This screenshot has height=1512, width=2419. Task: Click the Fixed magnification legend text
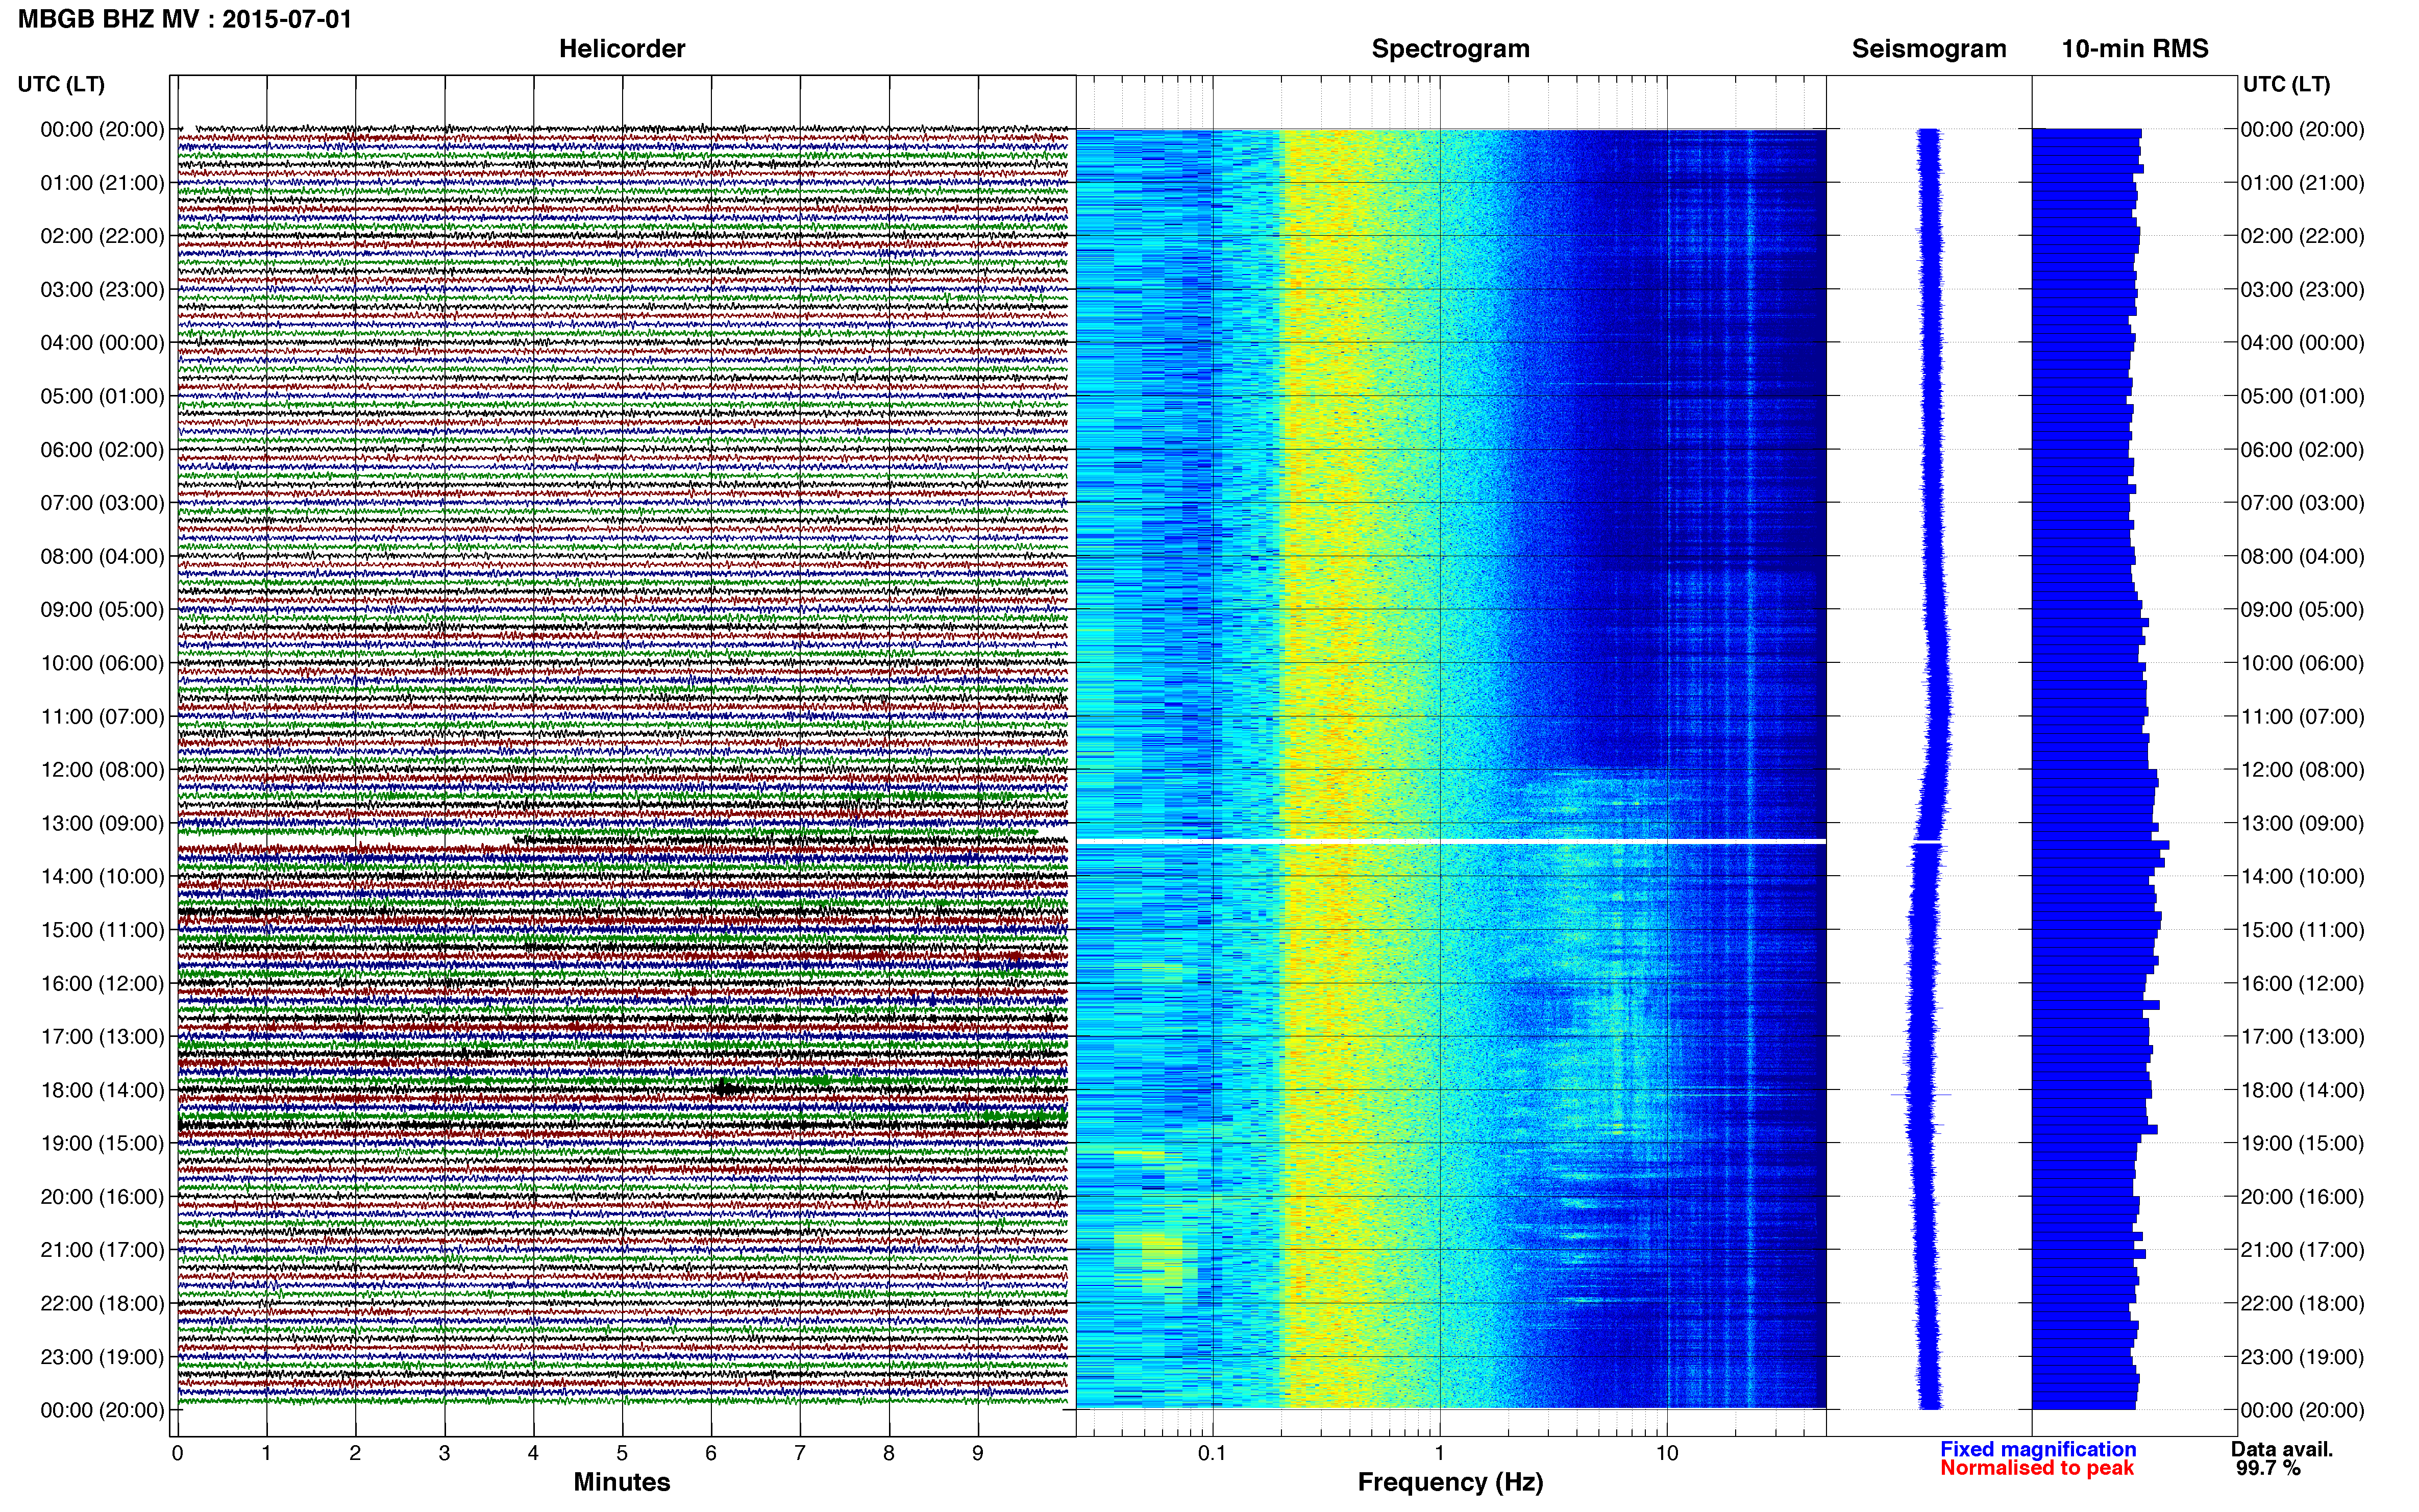coord(2038,1449)
